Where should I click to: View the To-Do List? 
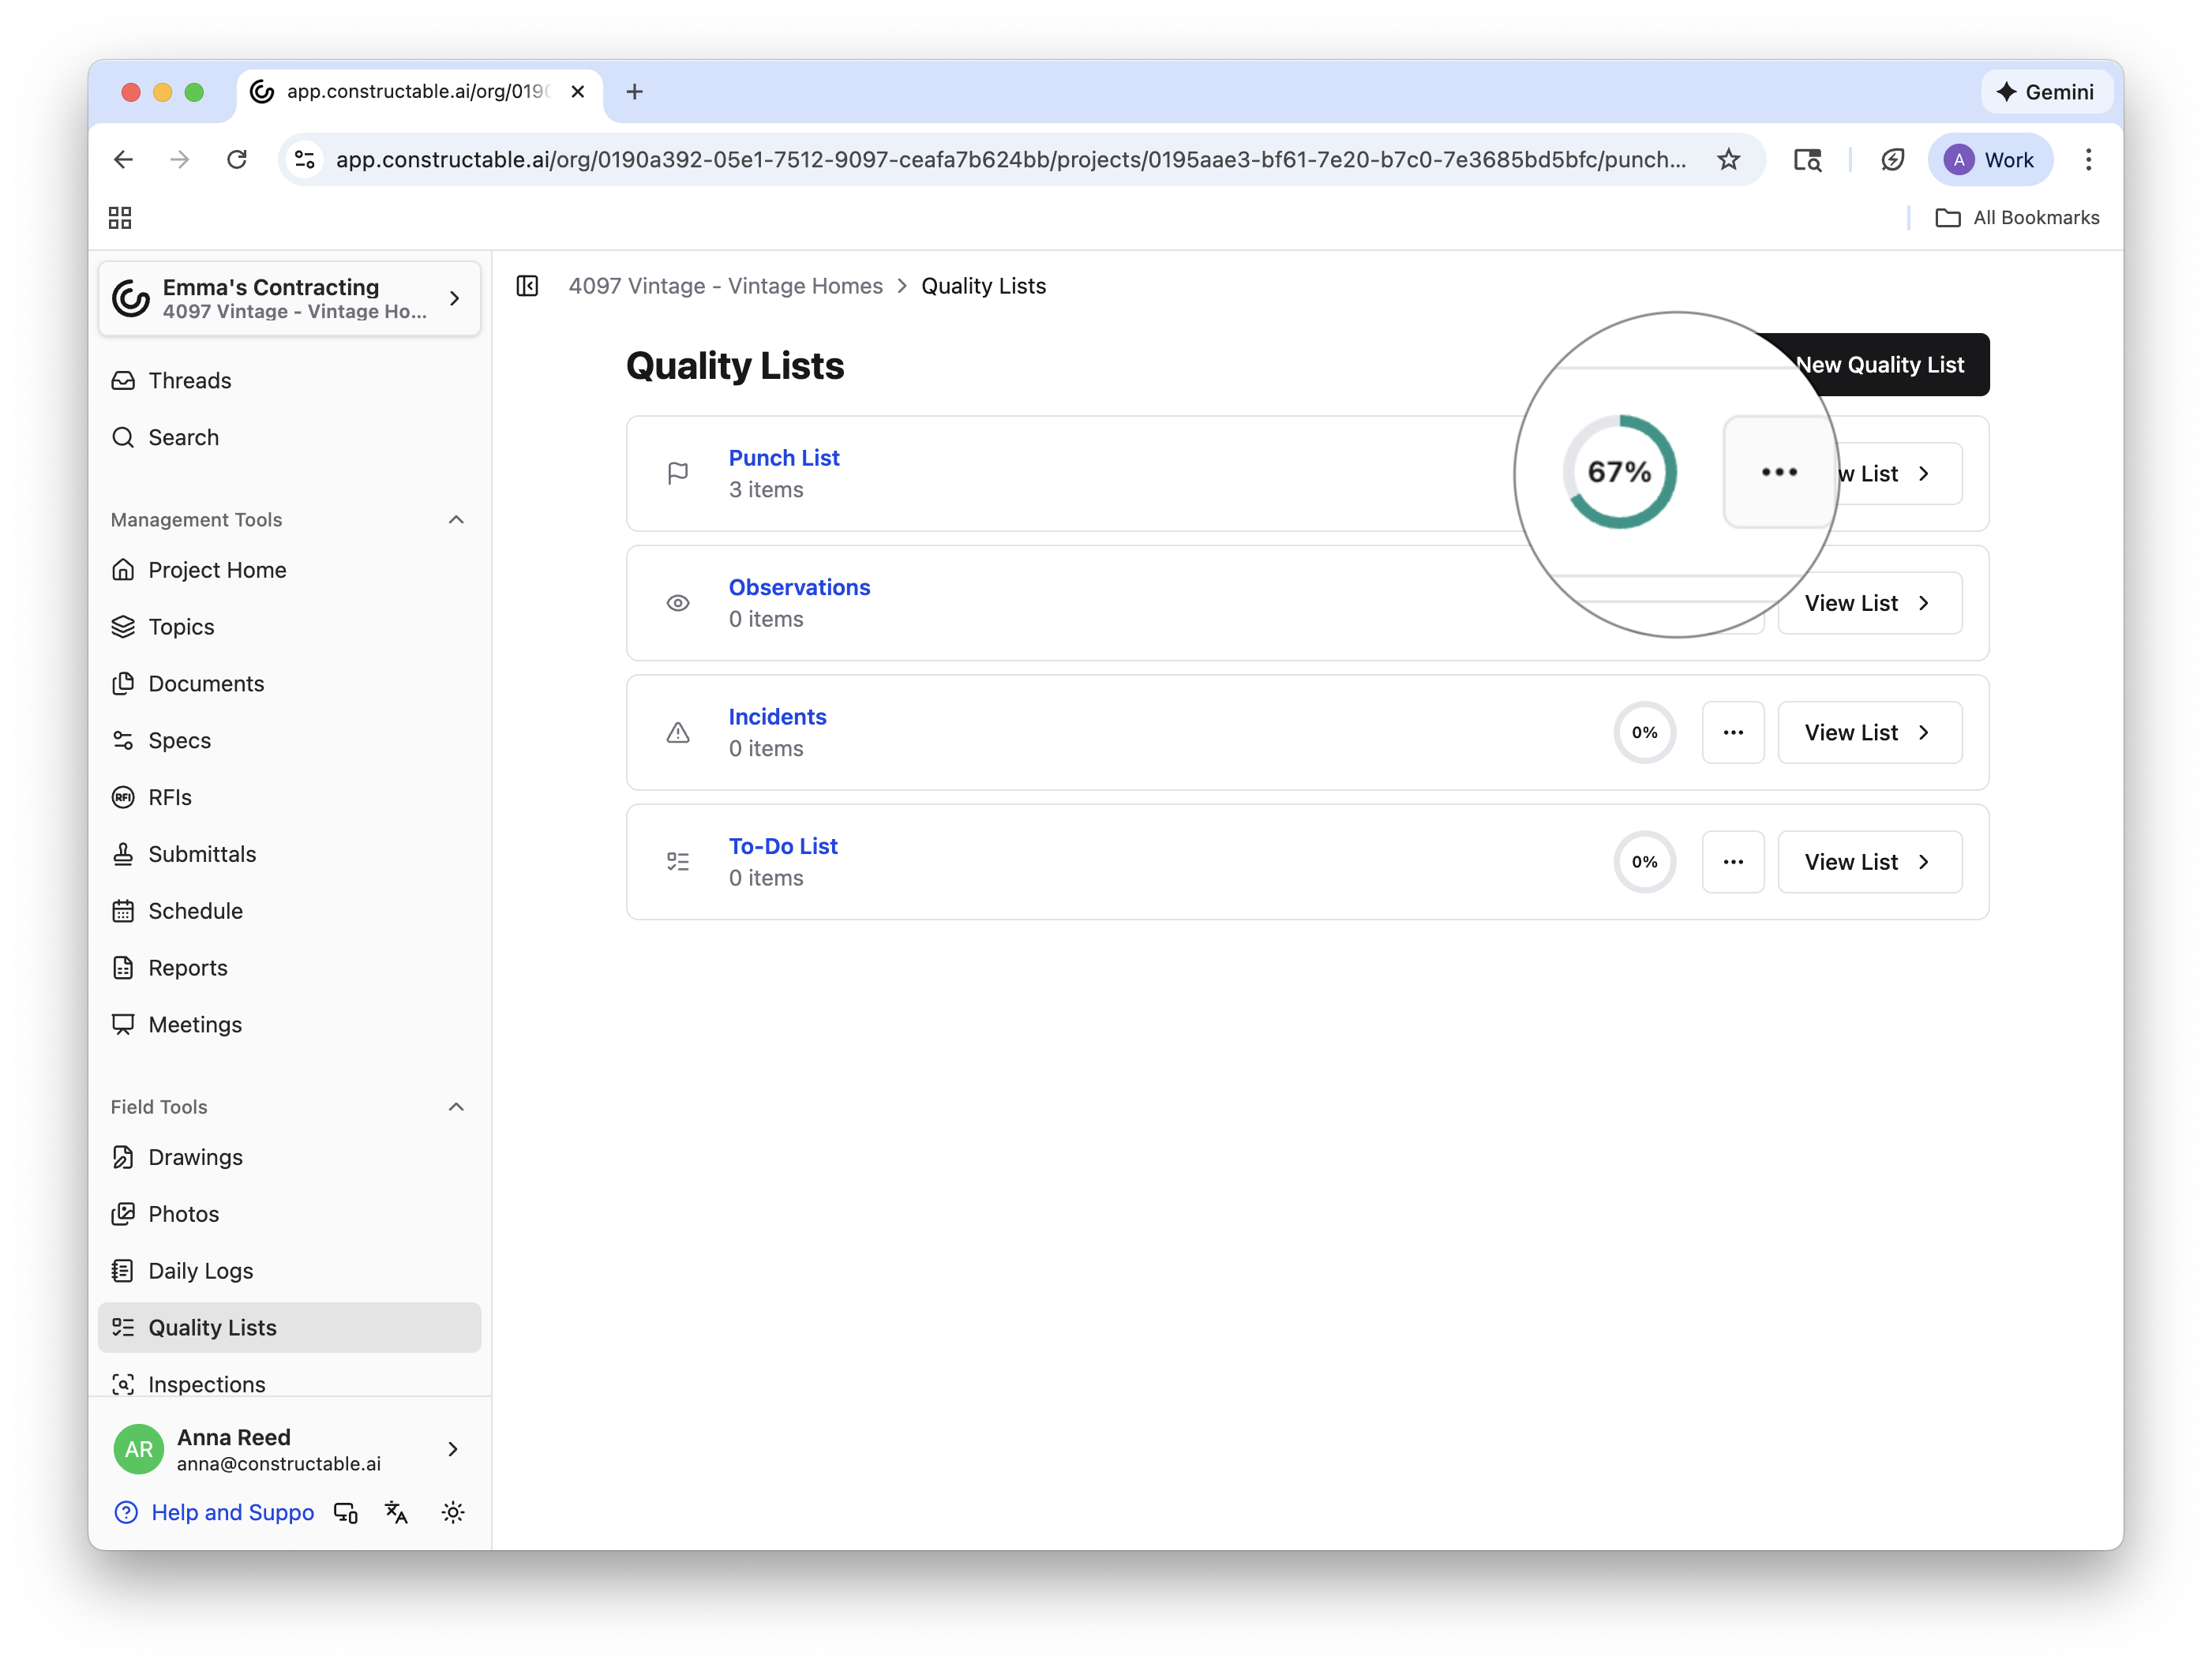pyautogui.click(x=1869, y=862)
